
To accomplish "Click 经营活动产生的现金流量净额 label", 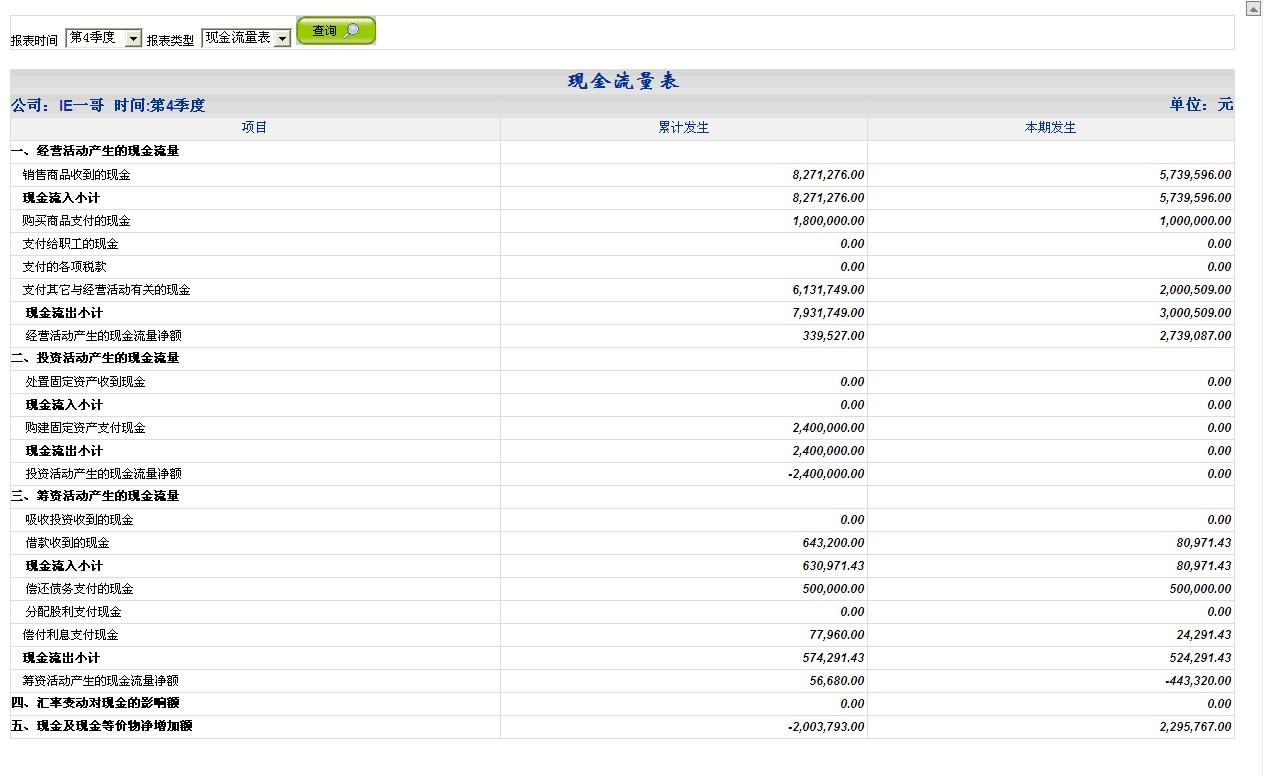I will coord(104,336).
